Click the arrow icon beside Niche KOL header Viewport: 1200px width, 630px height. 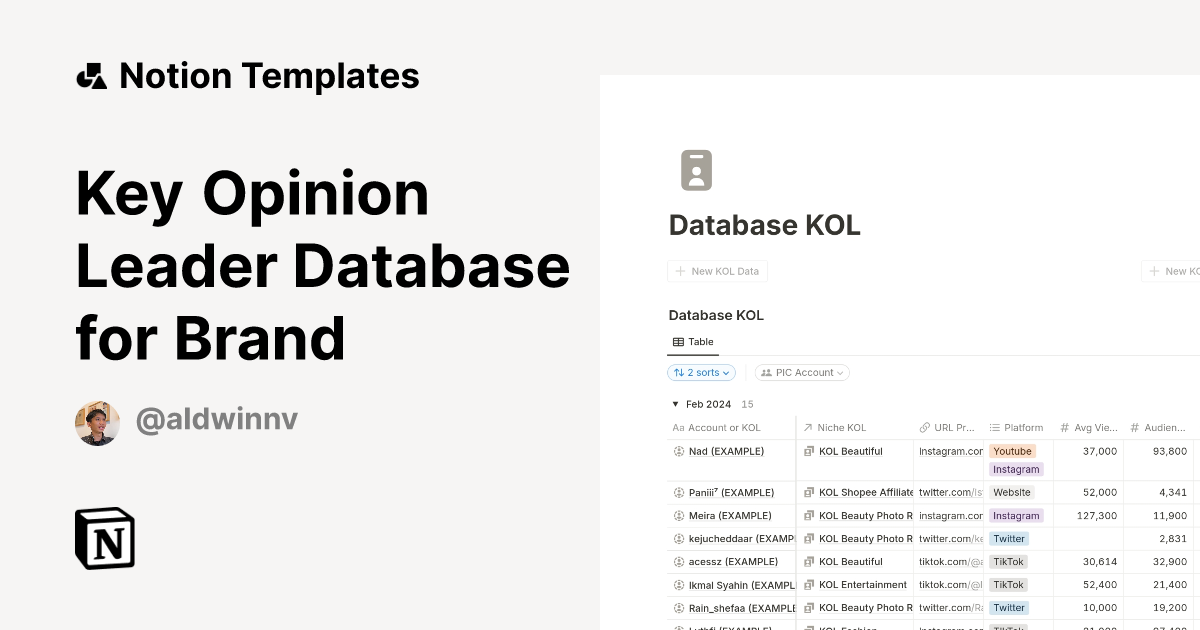(807, 427)
